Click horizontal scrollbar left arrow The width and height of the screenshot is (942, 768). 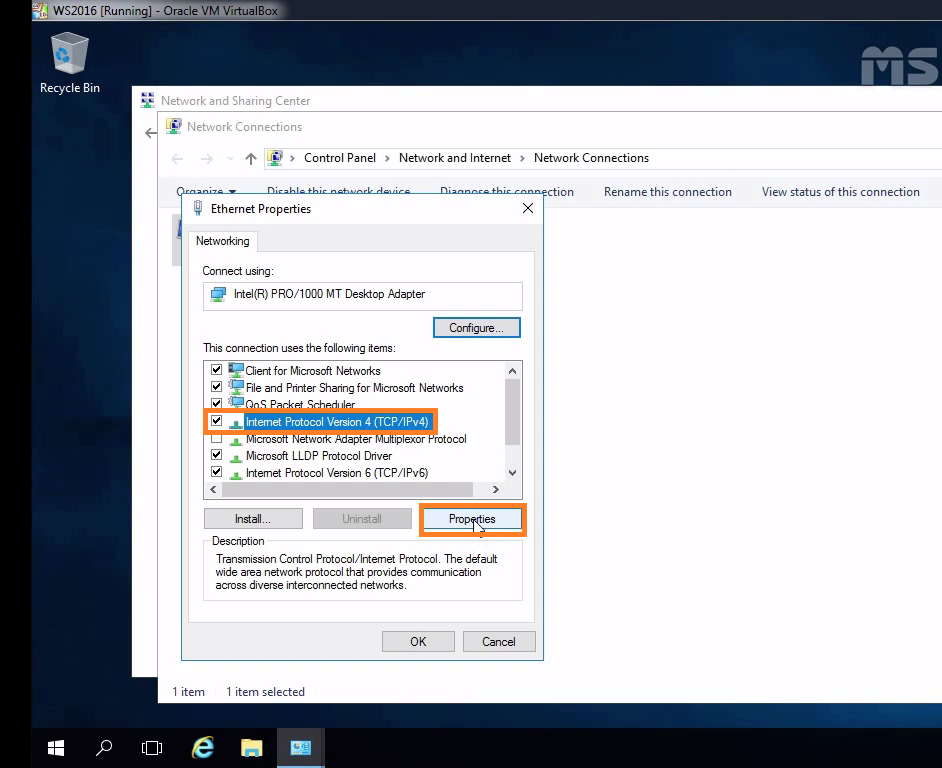[x=213, y=490]
